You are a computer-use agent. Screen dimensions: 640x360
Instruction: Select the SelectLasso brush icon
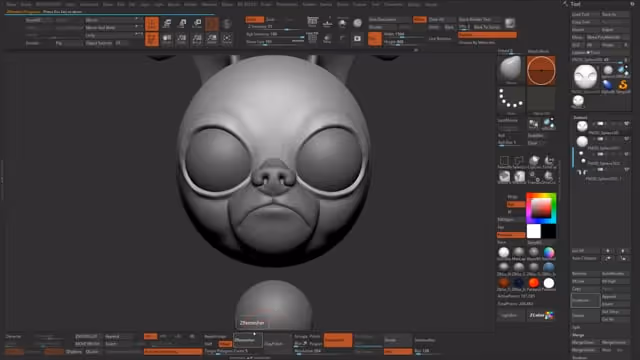(x=519, y=161)
